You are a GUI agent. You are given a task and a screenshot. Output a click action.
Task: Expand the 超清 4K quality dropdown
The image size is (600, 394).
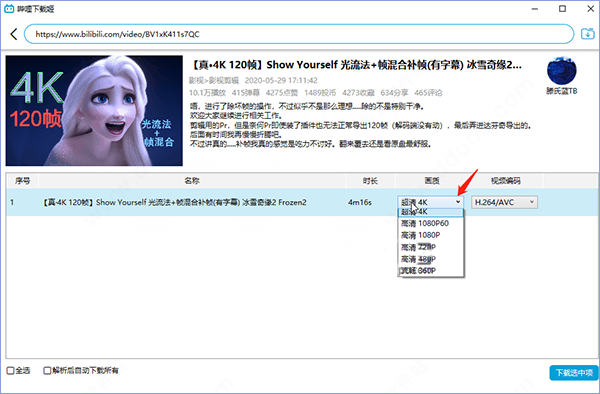(x=430, y=202)
